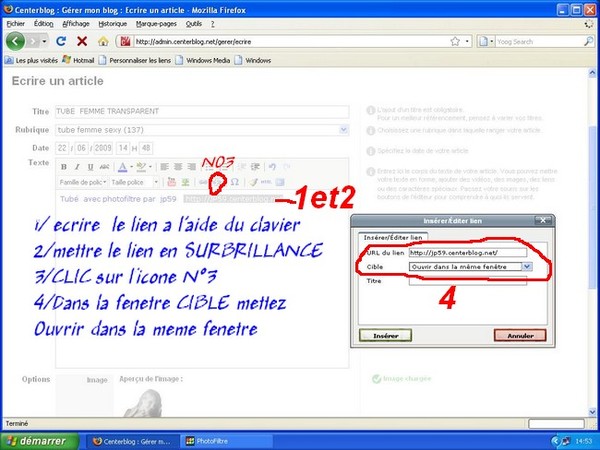Open the Affichage menu

click(x=76, y=24)
